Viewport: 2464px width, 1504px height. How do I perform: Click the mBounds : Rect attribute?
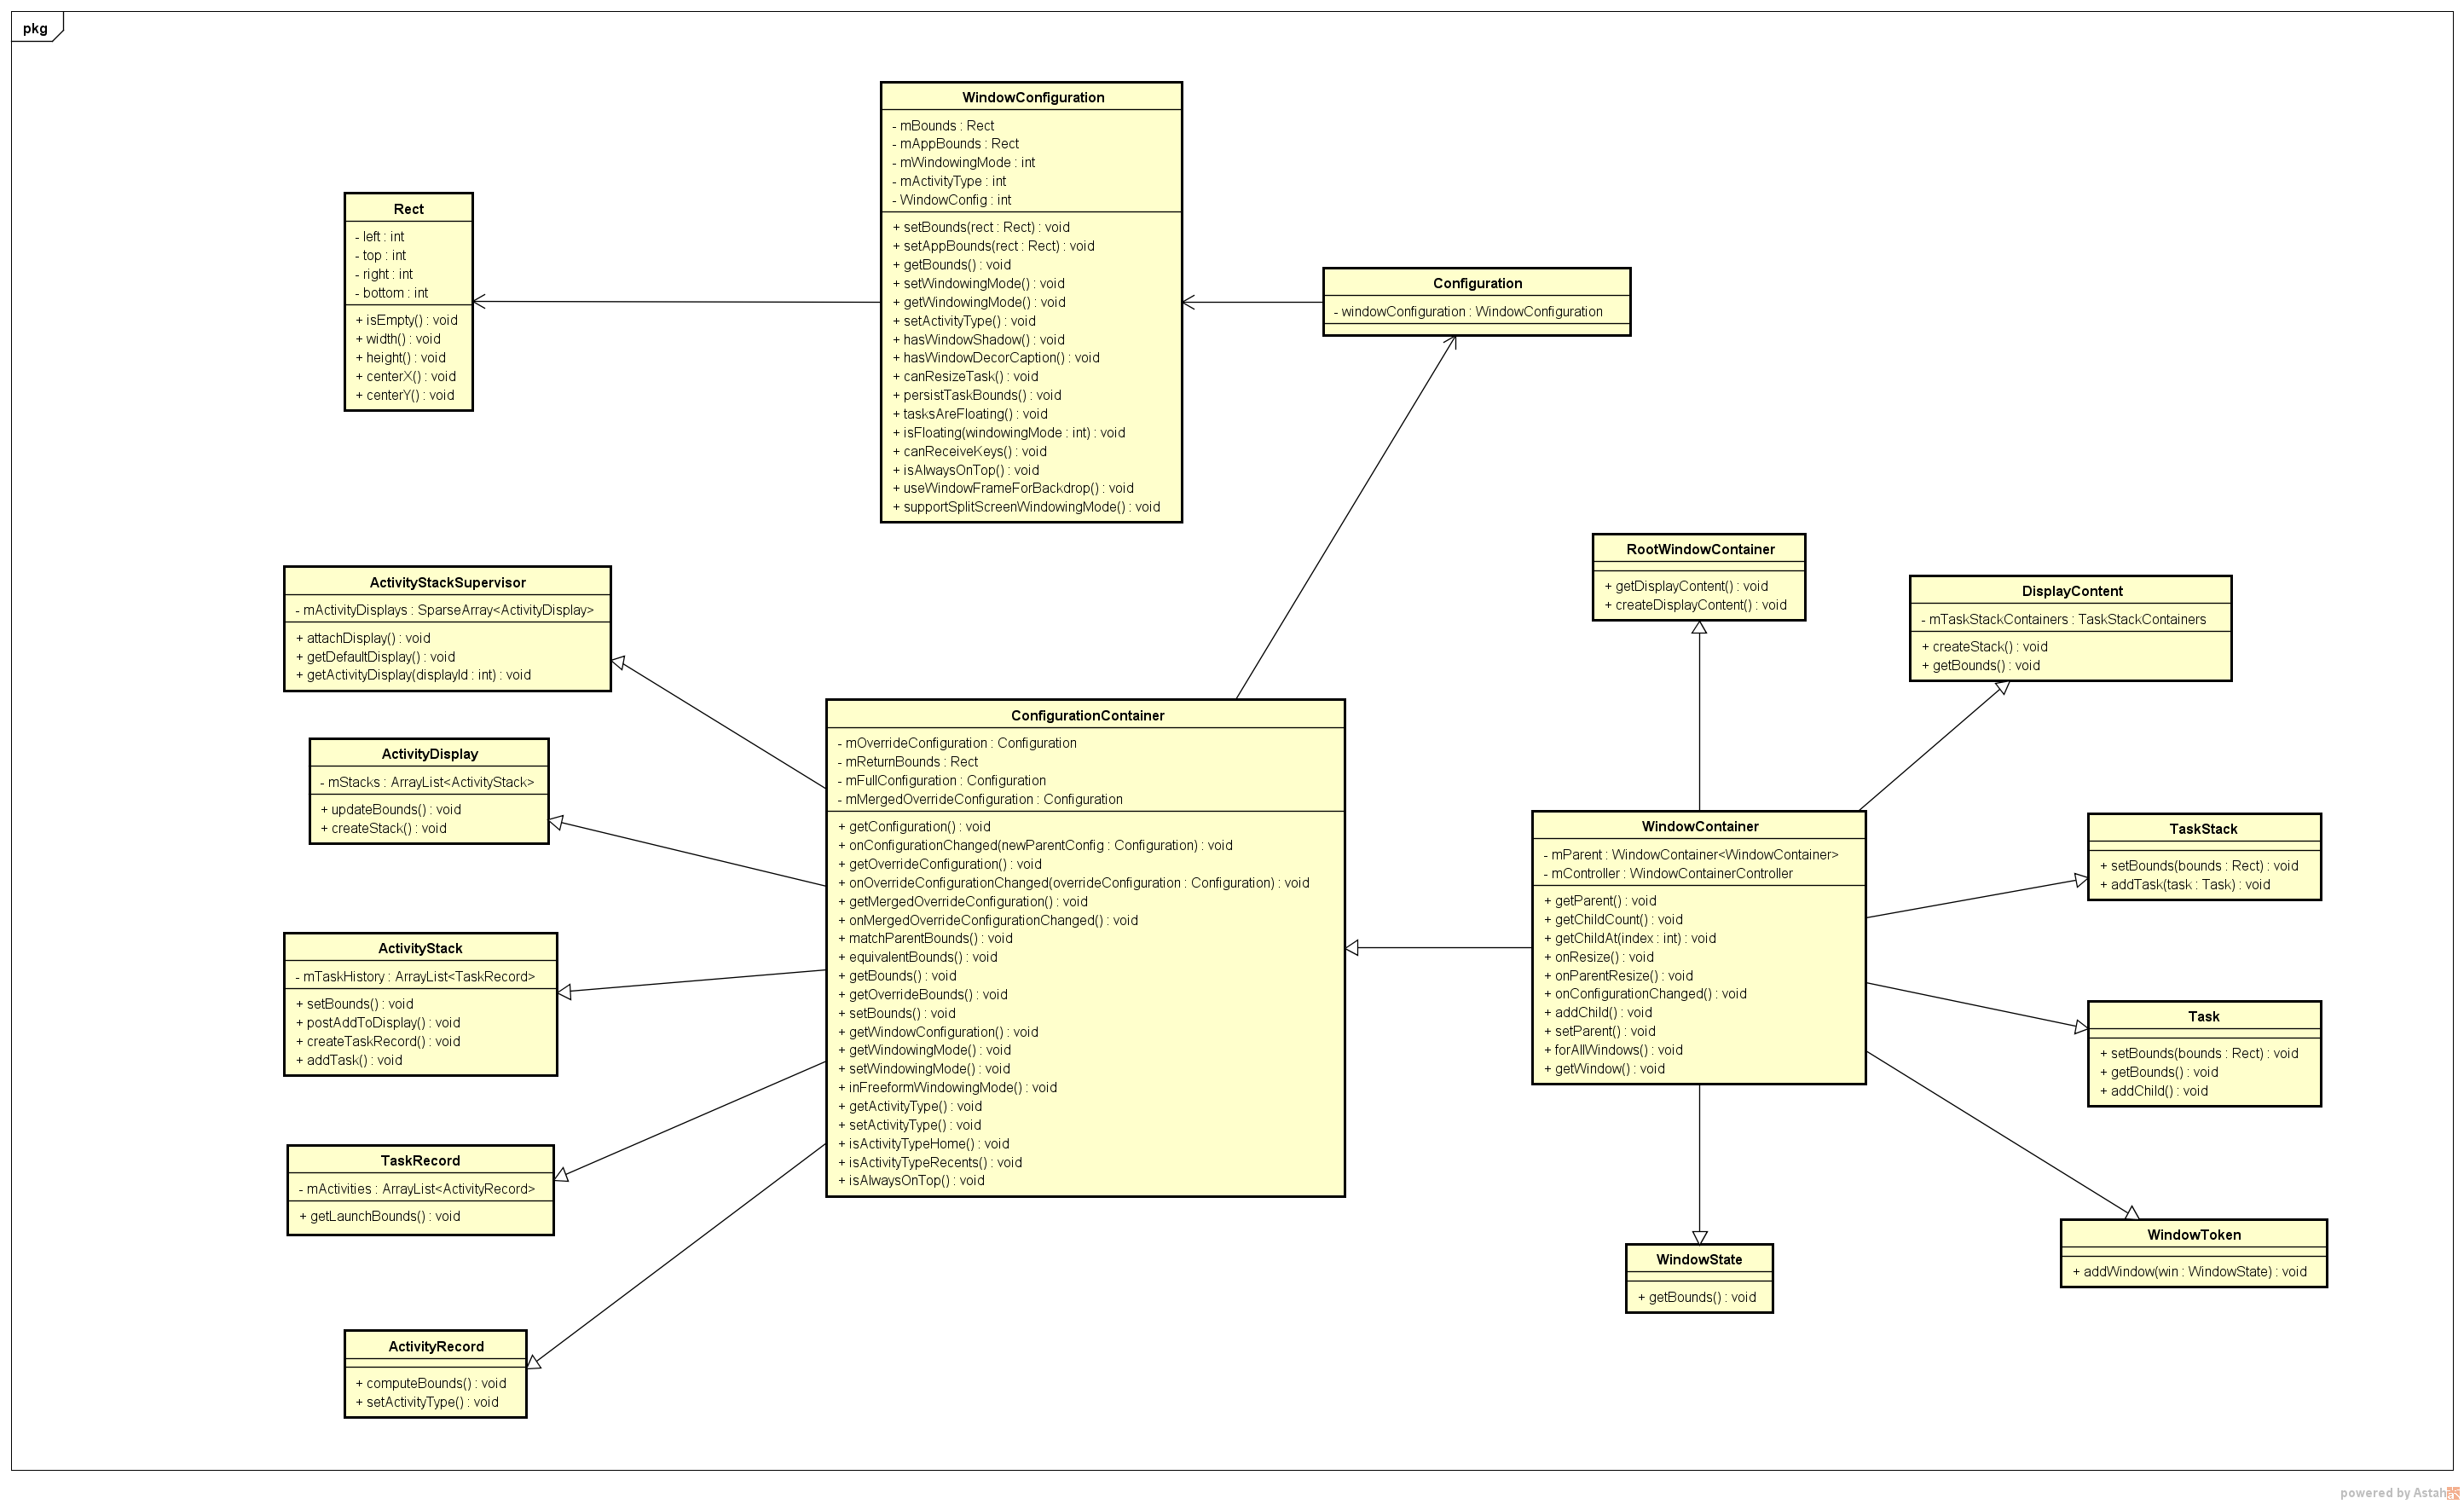click(x=942, y=126)
